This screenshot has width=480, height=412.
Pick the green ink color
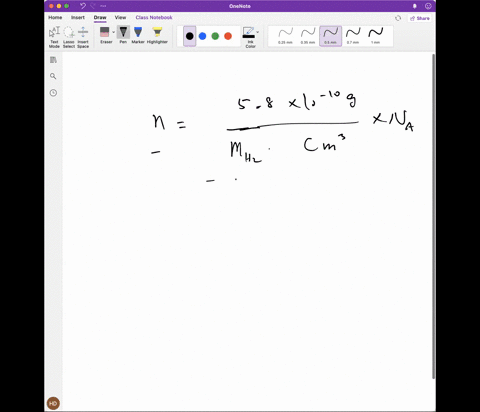pos(215,36)
